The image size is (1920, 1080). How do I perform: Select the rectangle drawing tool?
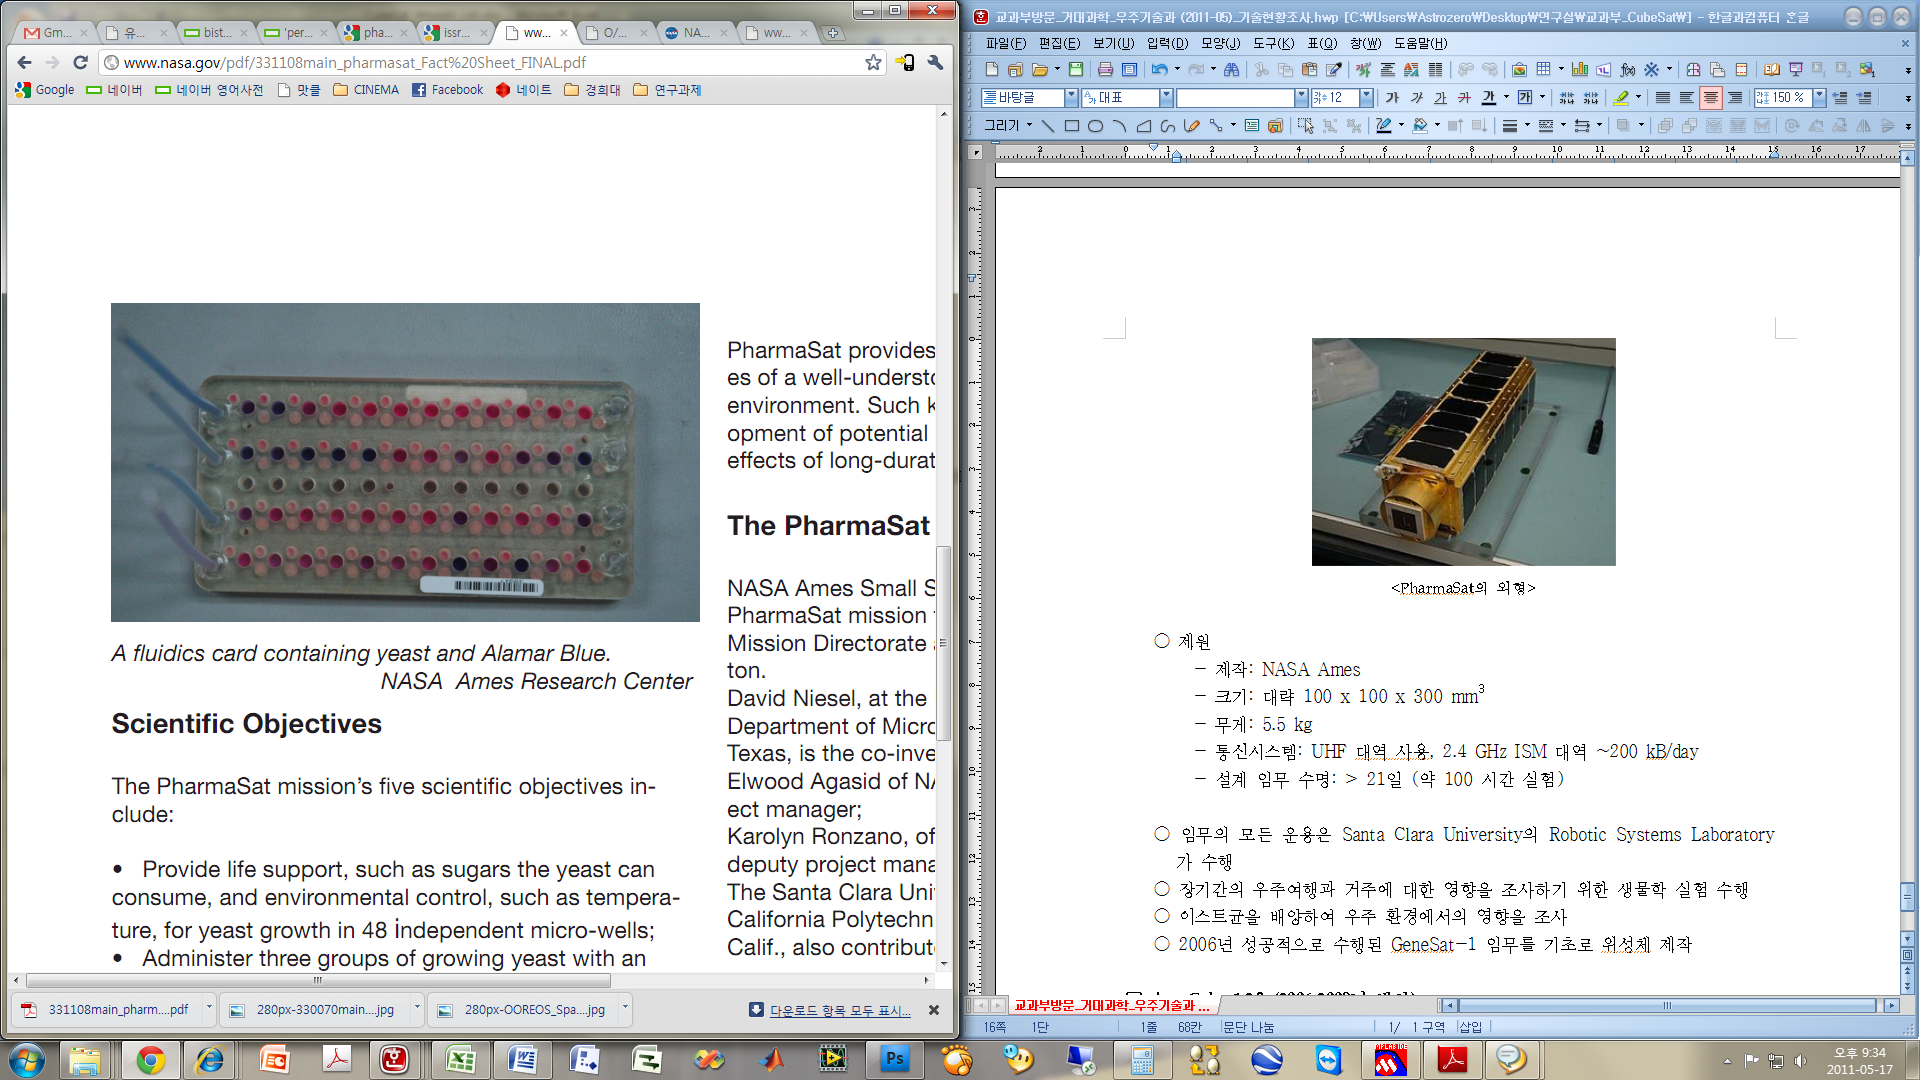(1071, 126)
